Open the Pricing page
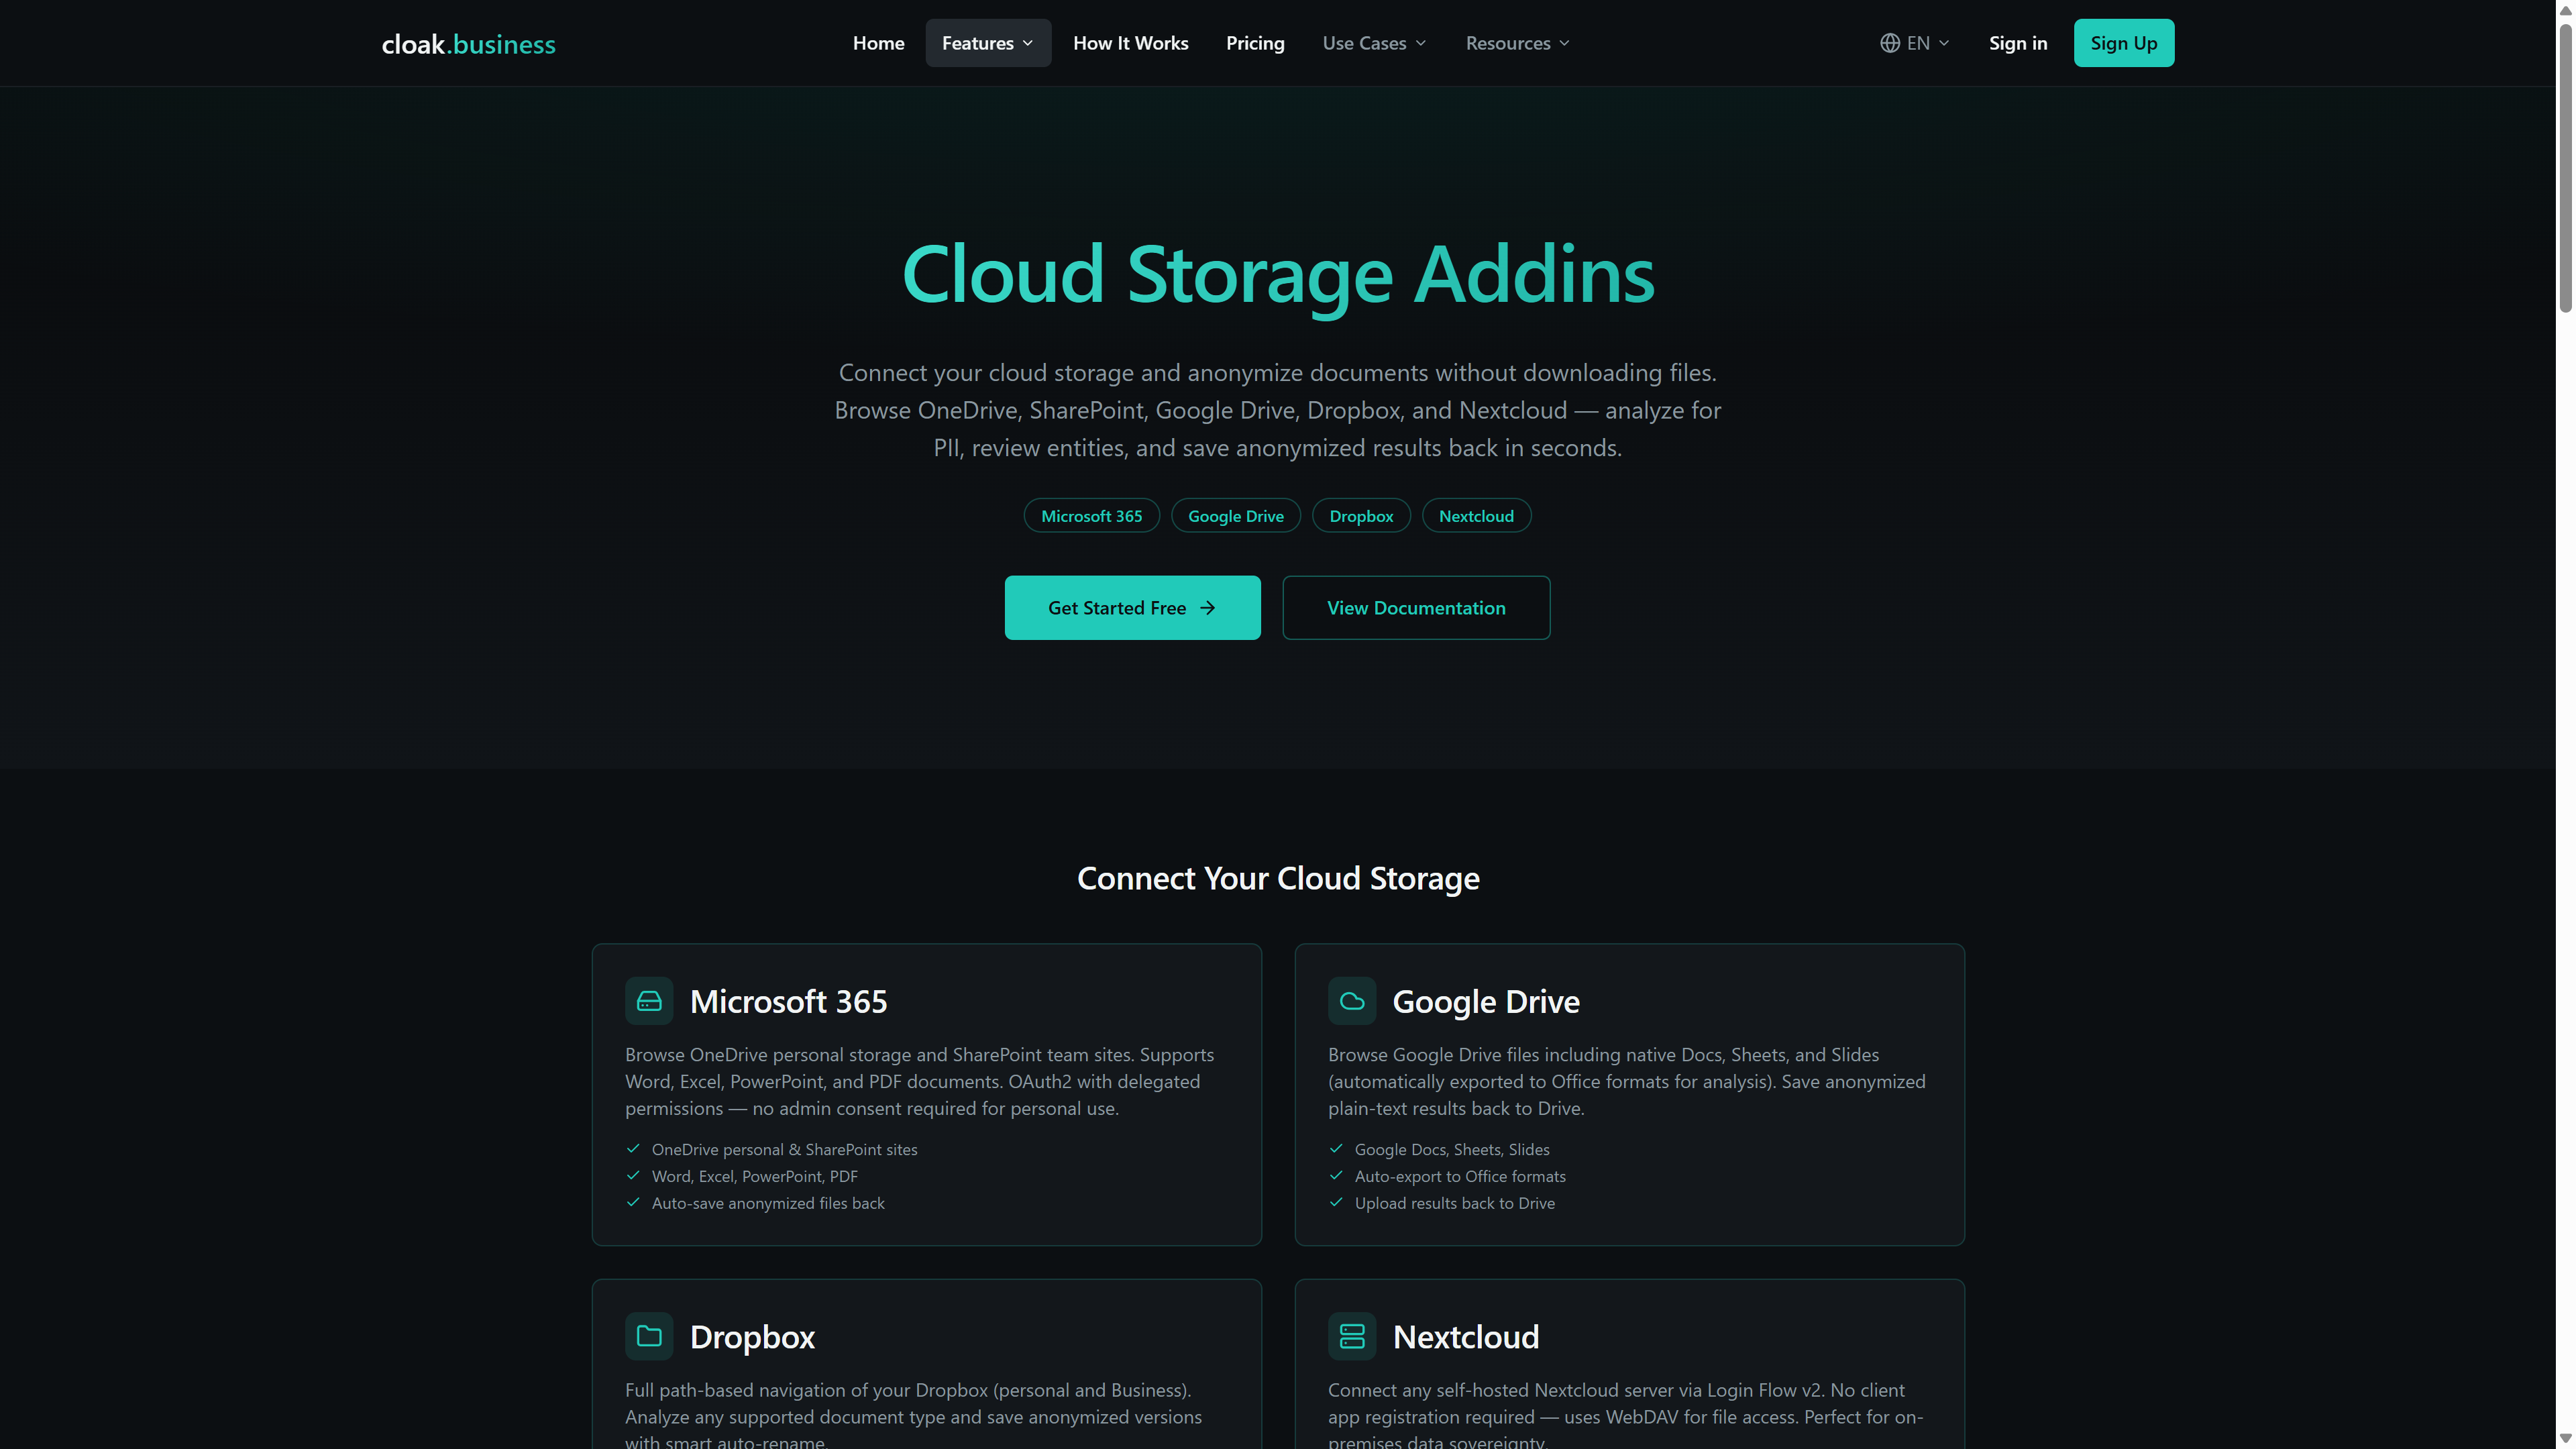2576x1449 pixels. coord(1255,43)
